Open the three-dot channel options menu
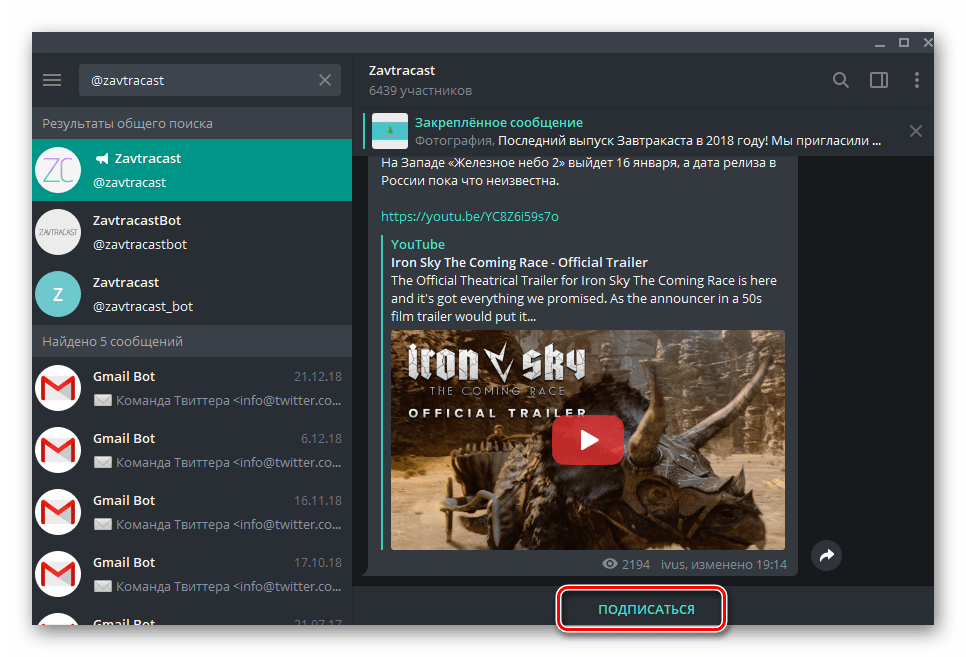The image size is (966, 657). [917, 80]
